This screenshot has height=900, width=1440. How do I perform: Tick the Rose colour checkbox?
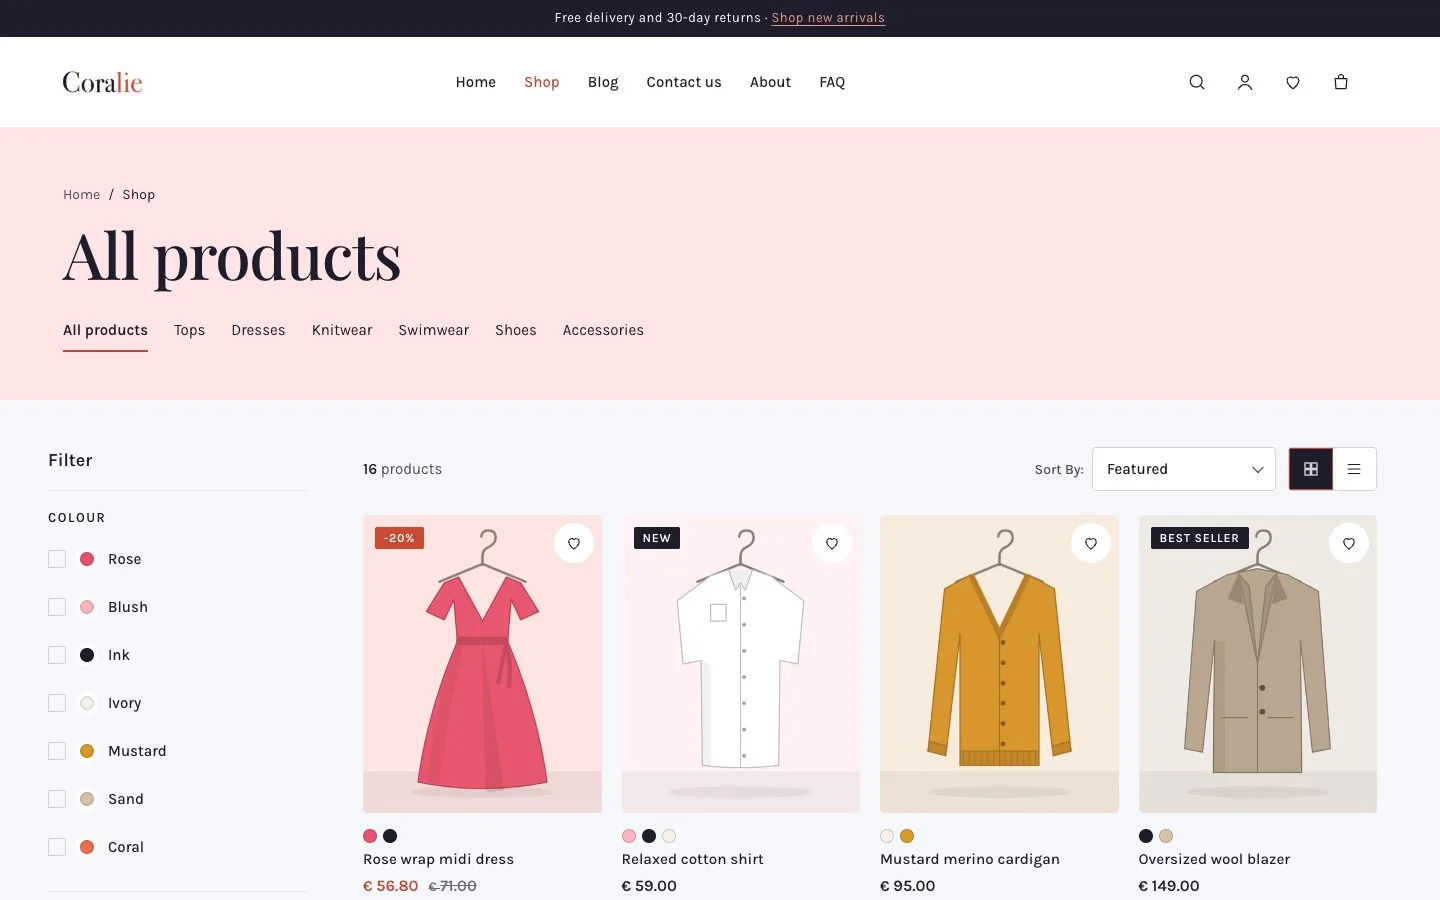pos(57,559)
